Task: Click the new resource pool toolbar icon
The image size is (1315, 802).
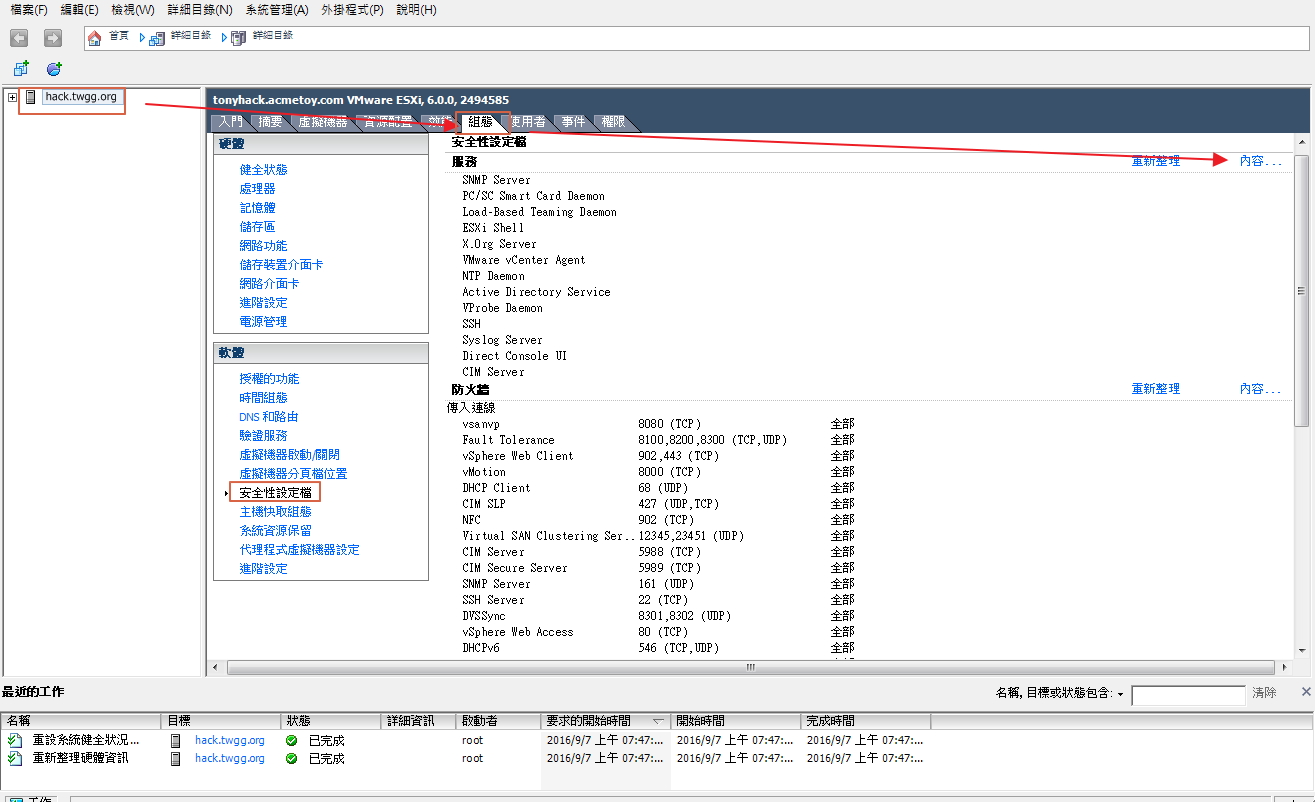Action: point(54,69)
